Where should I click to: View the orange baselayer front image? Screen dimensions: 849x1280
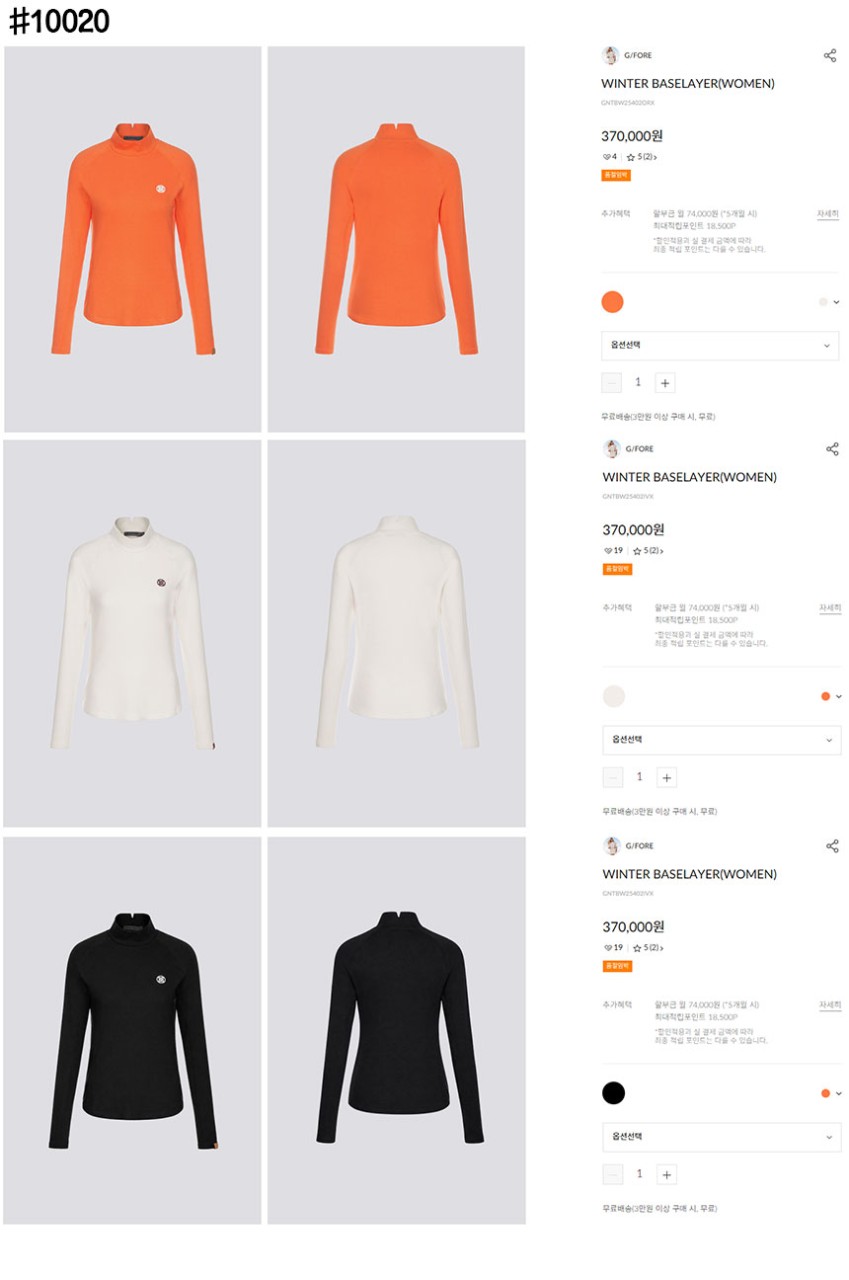(x=133, y=239)
